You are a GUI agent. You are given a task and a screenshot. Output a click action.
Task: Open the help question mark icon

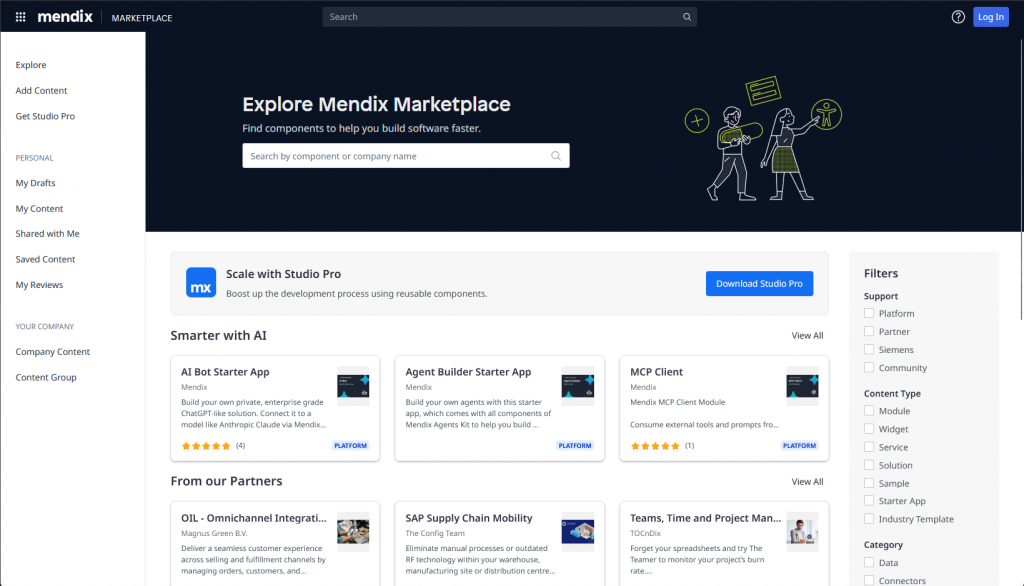pos(958,17)
